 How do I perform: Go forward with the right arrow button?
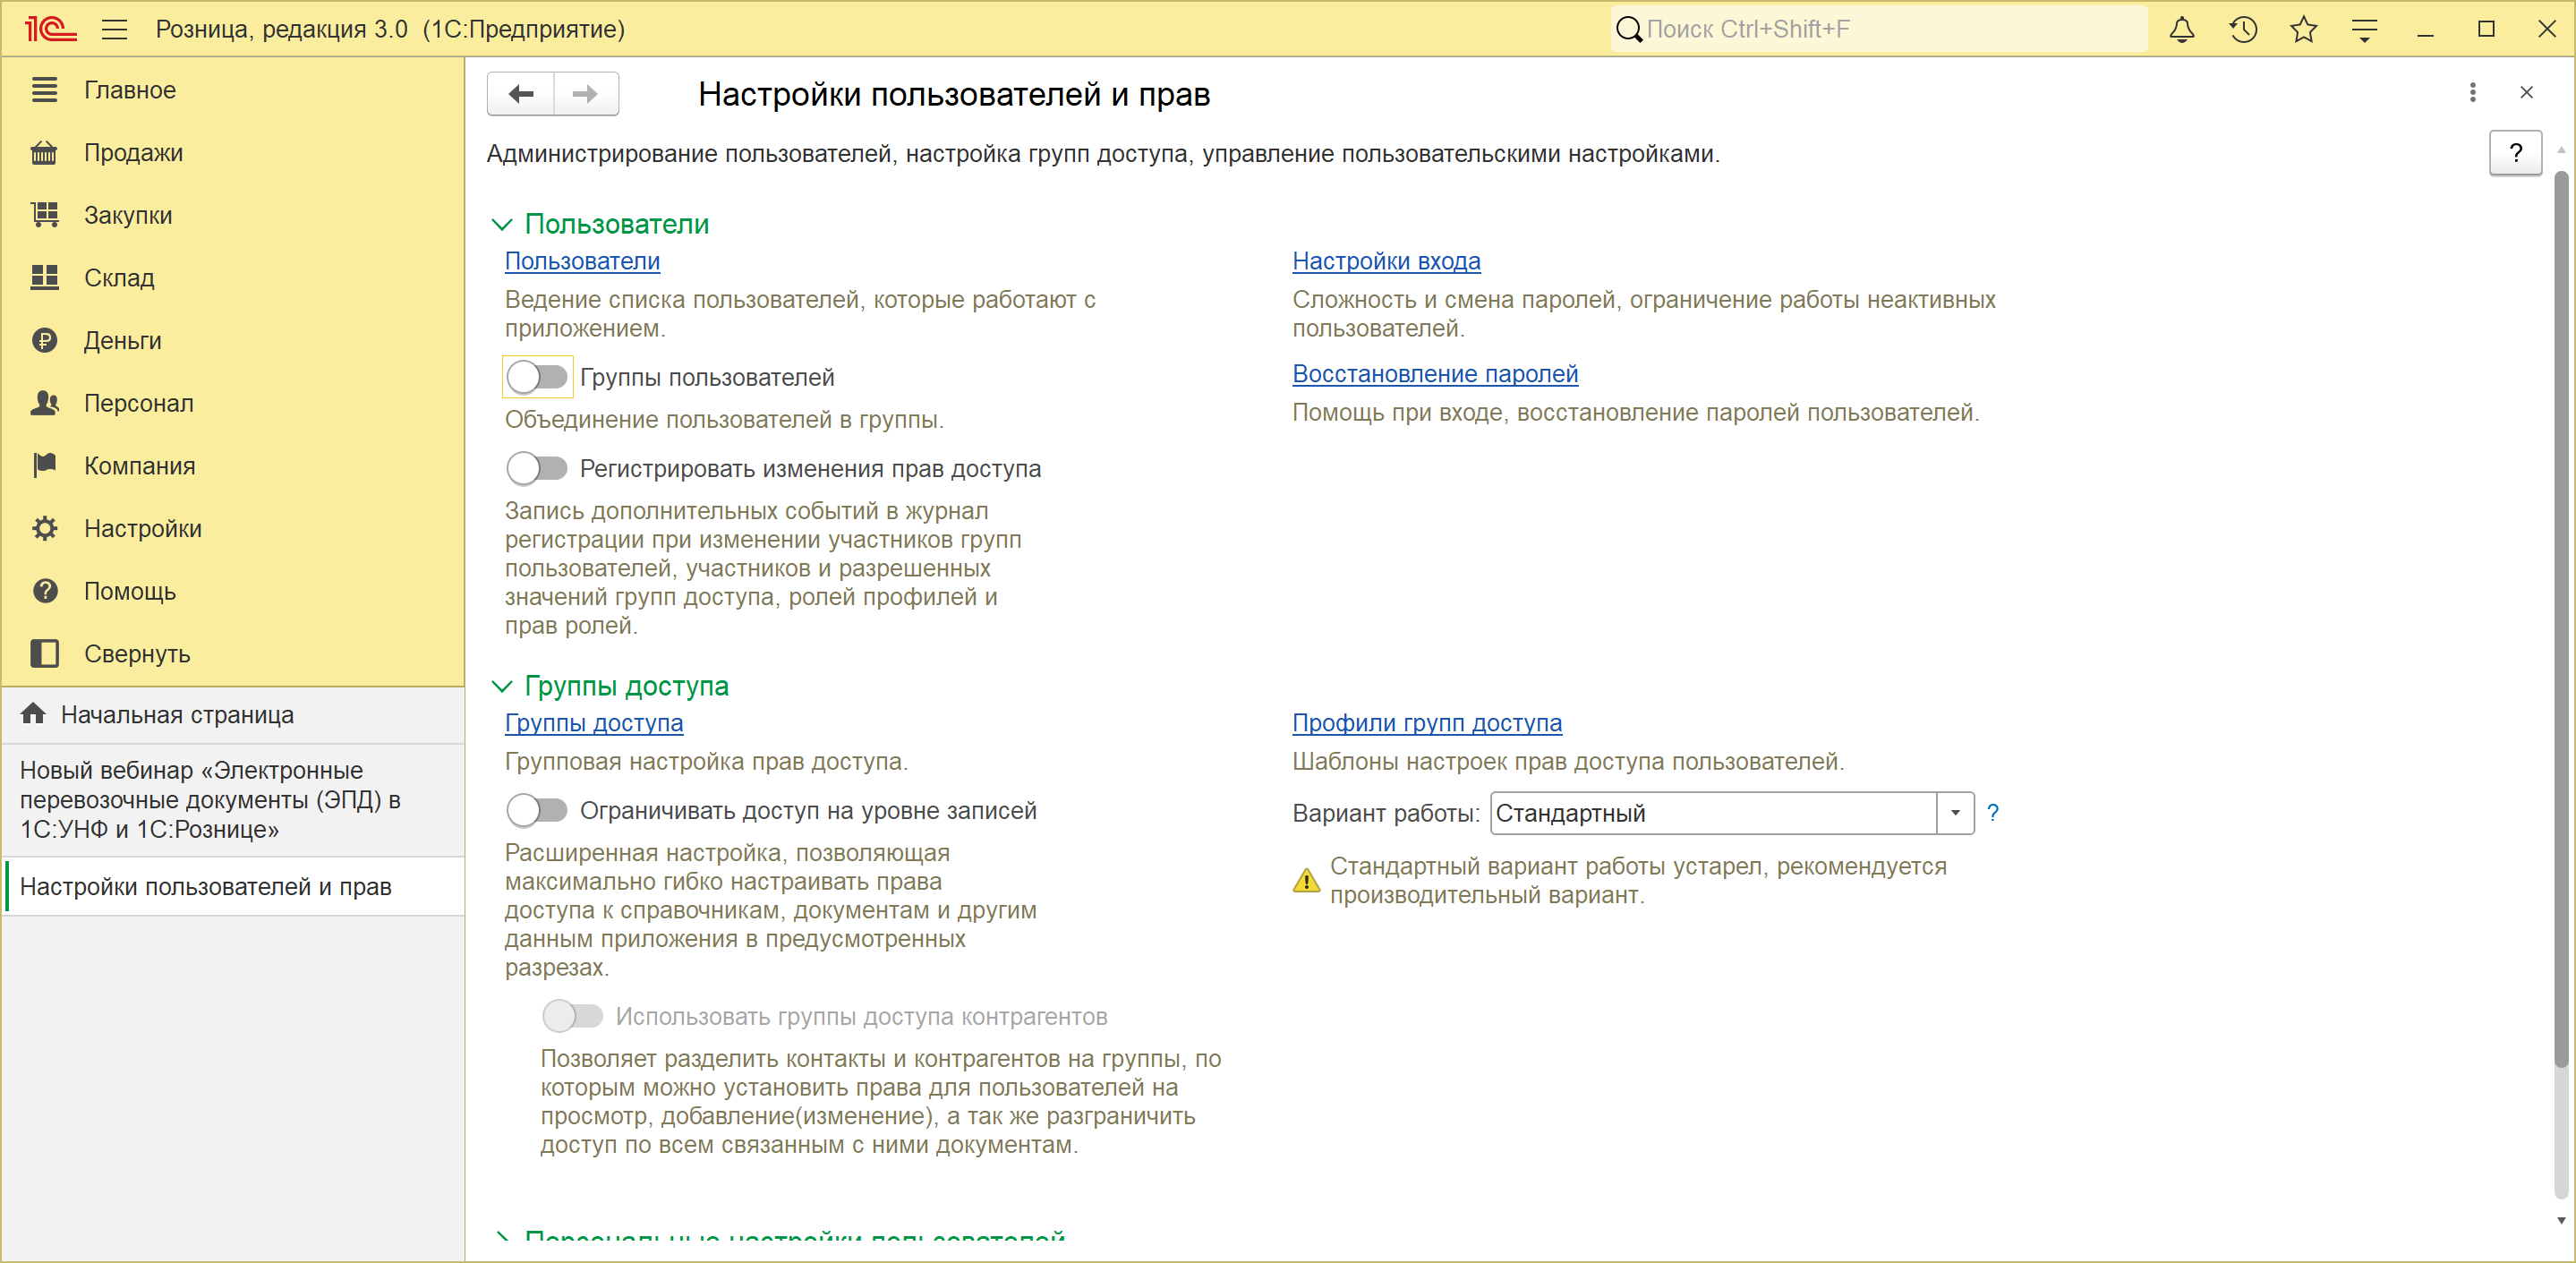tap(586, 94)
